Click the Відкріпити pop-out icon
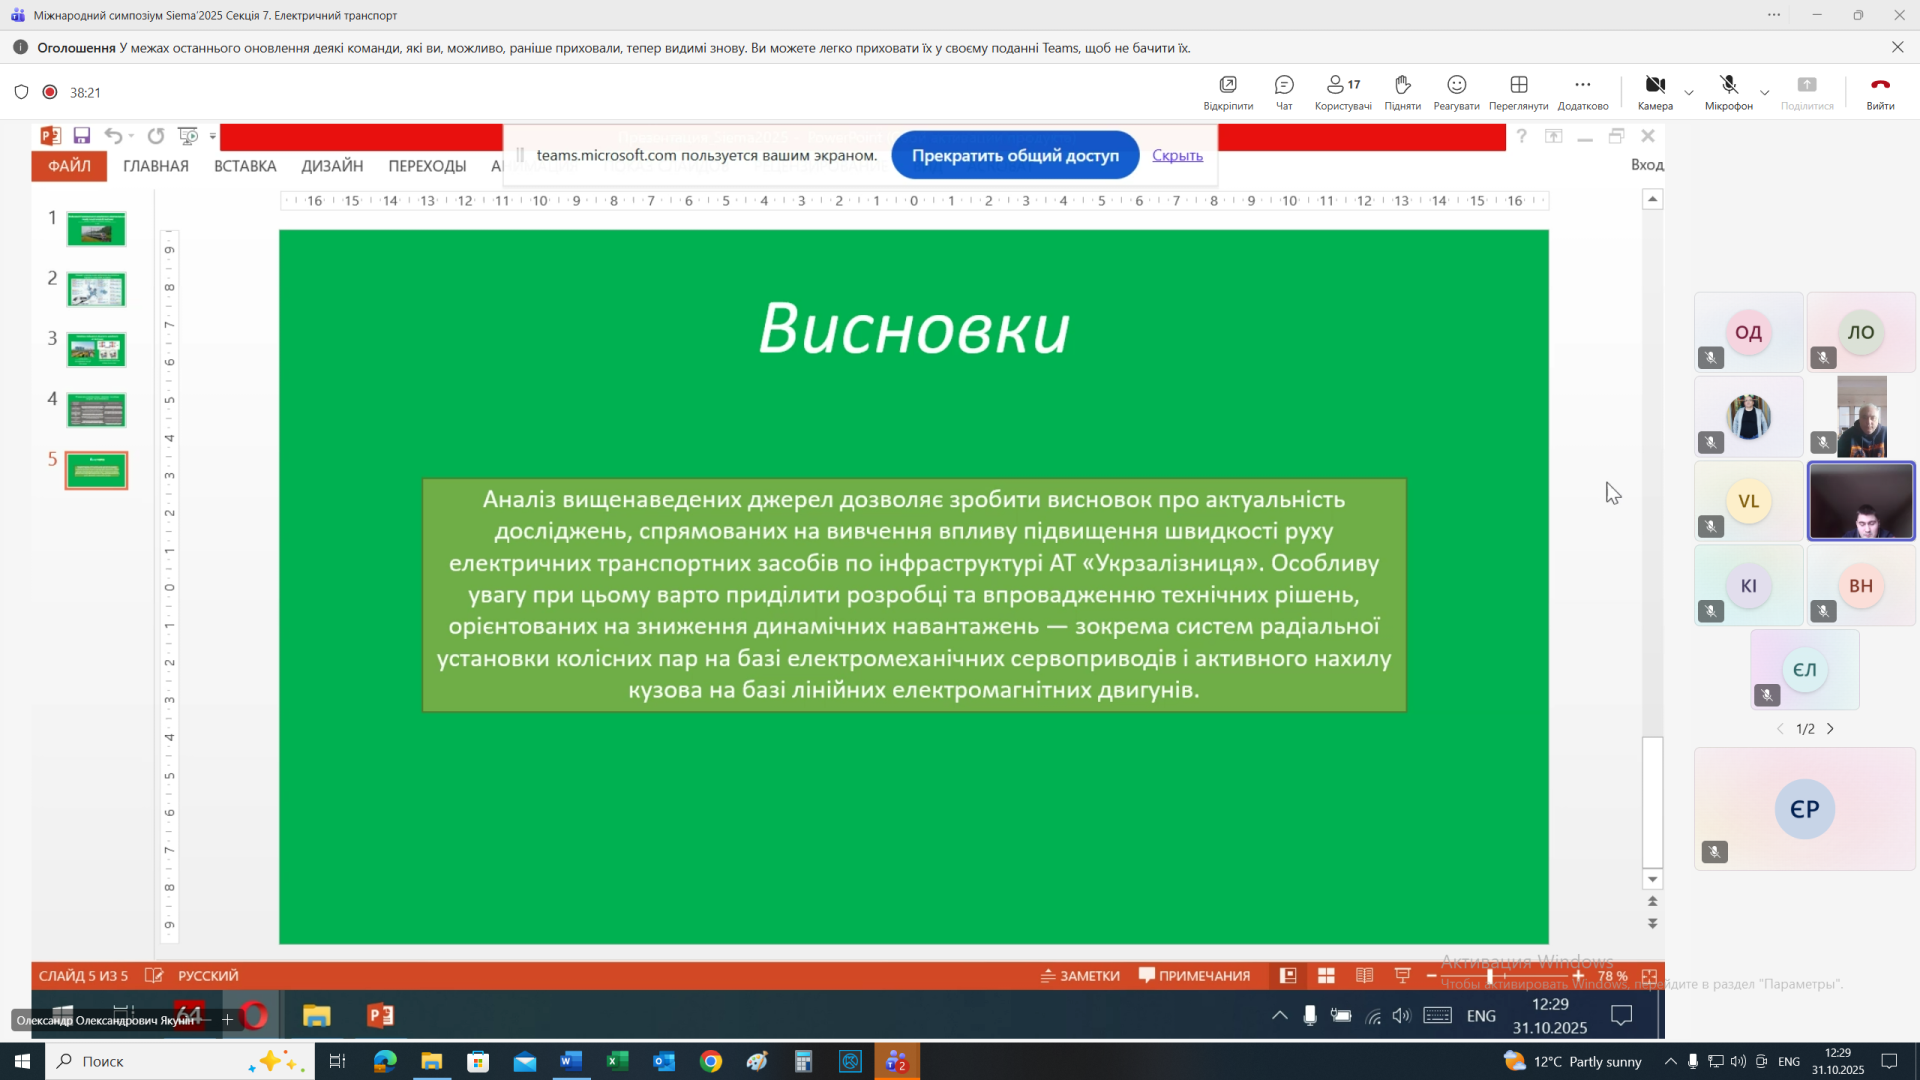This screenshot has width=1920, height=1080. (x=1228, y=86)
